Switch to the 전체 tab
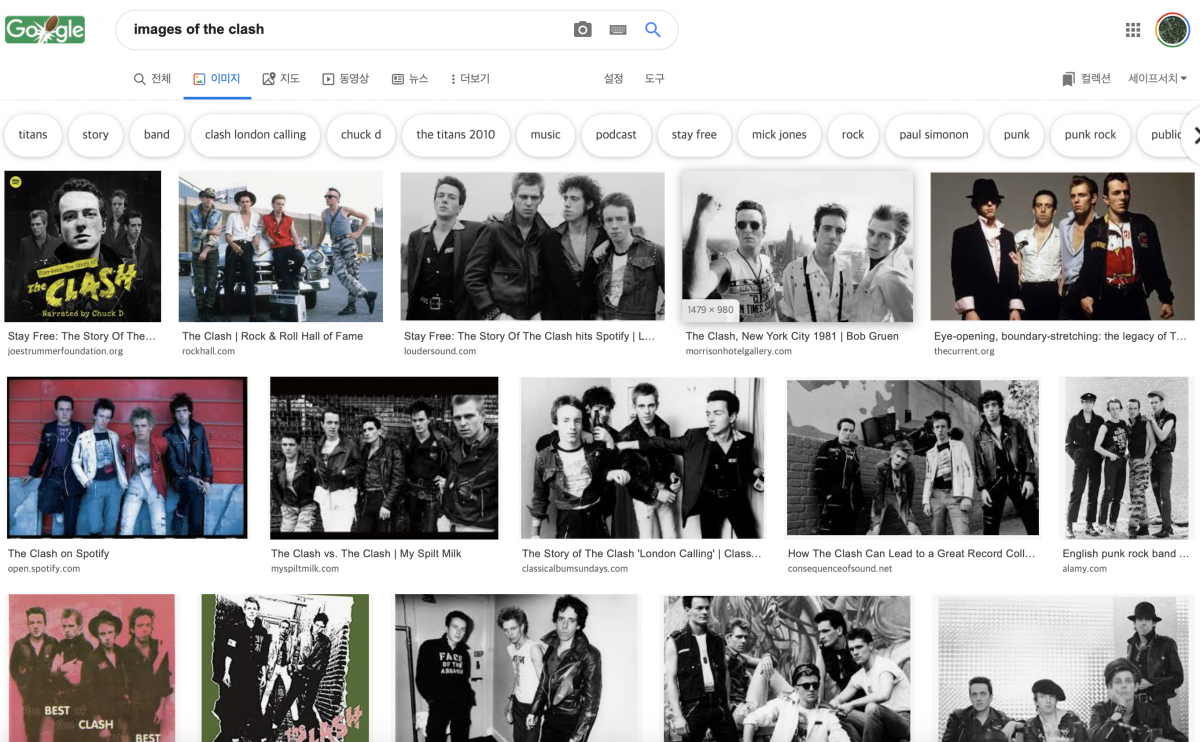Viewport: 1200px width, 742px height. point(153,79)
